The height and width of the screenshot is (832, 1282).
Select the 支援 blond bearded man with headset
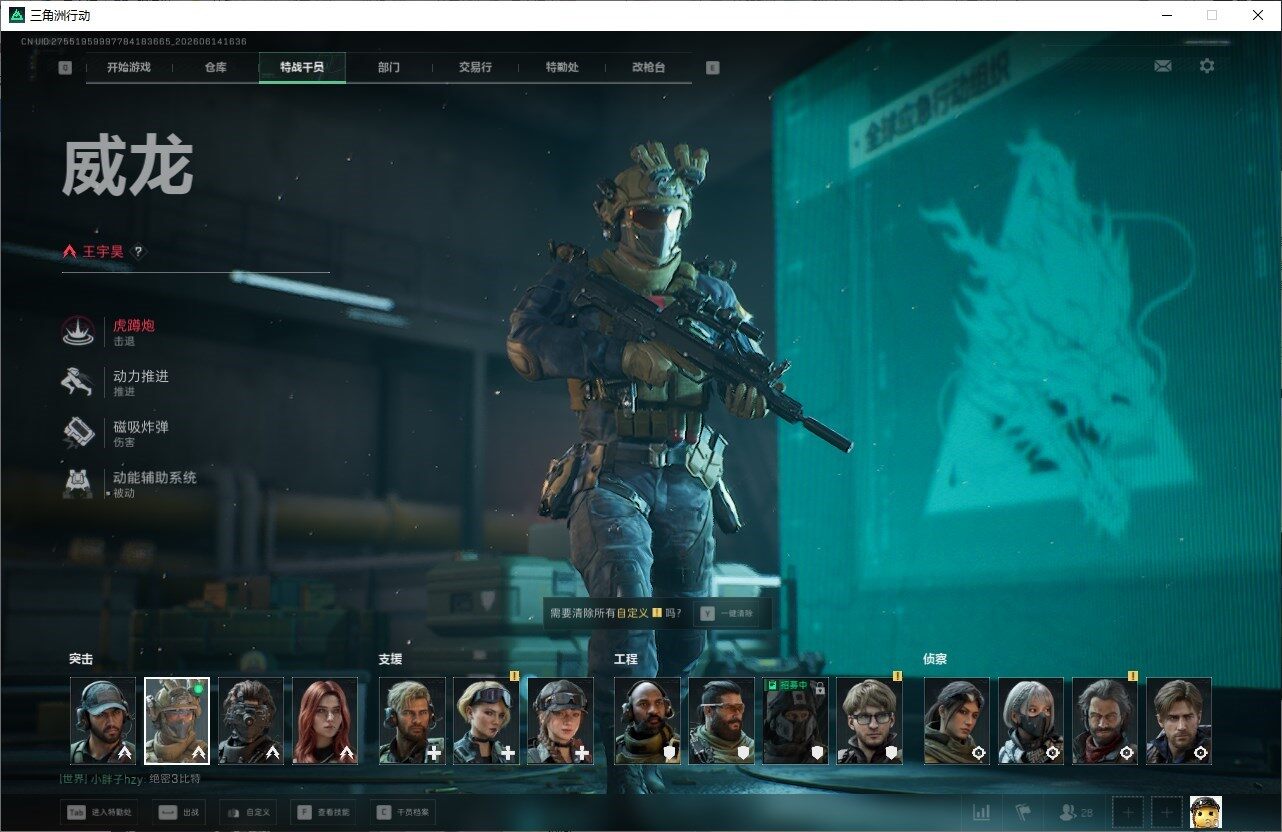click(412, 721)
